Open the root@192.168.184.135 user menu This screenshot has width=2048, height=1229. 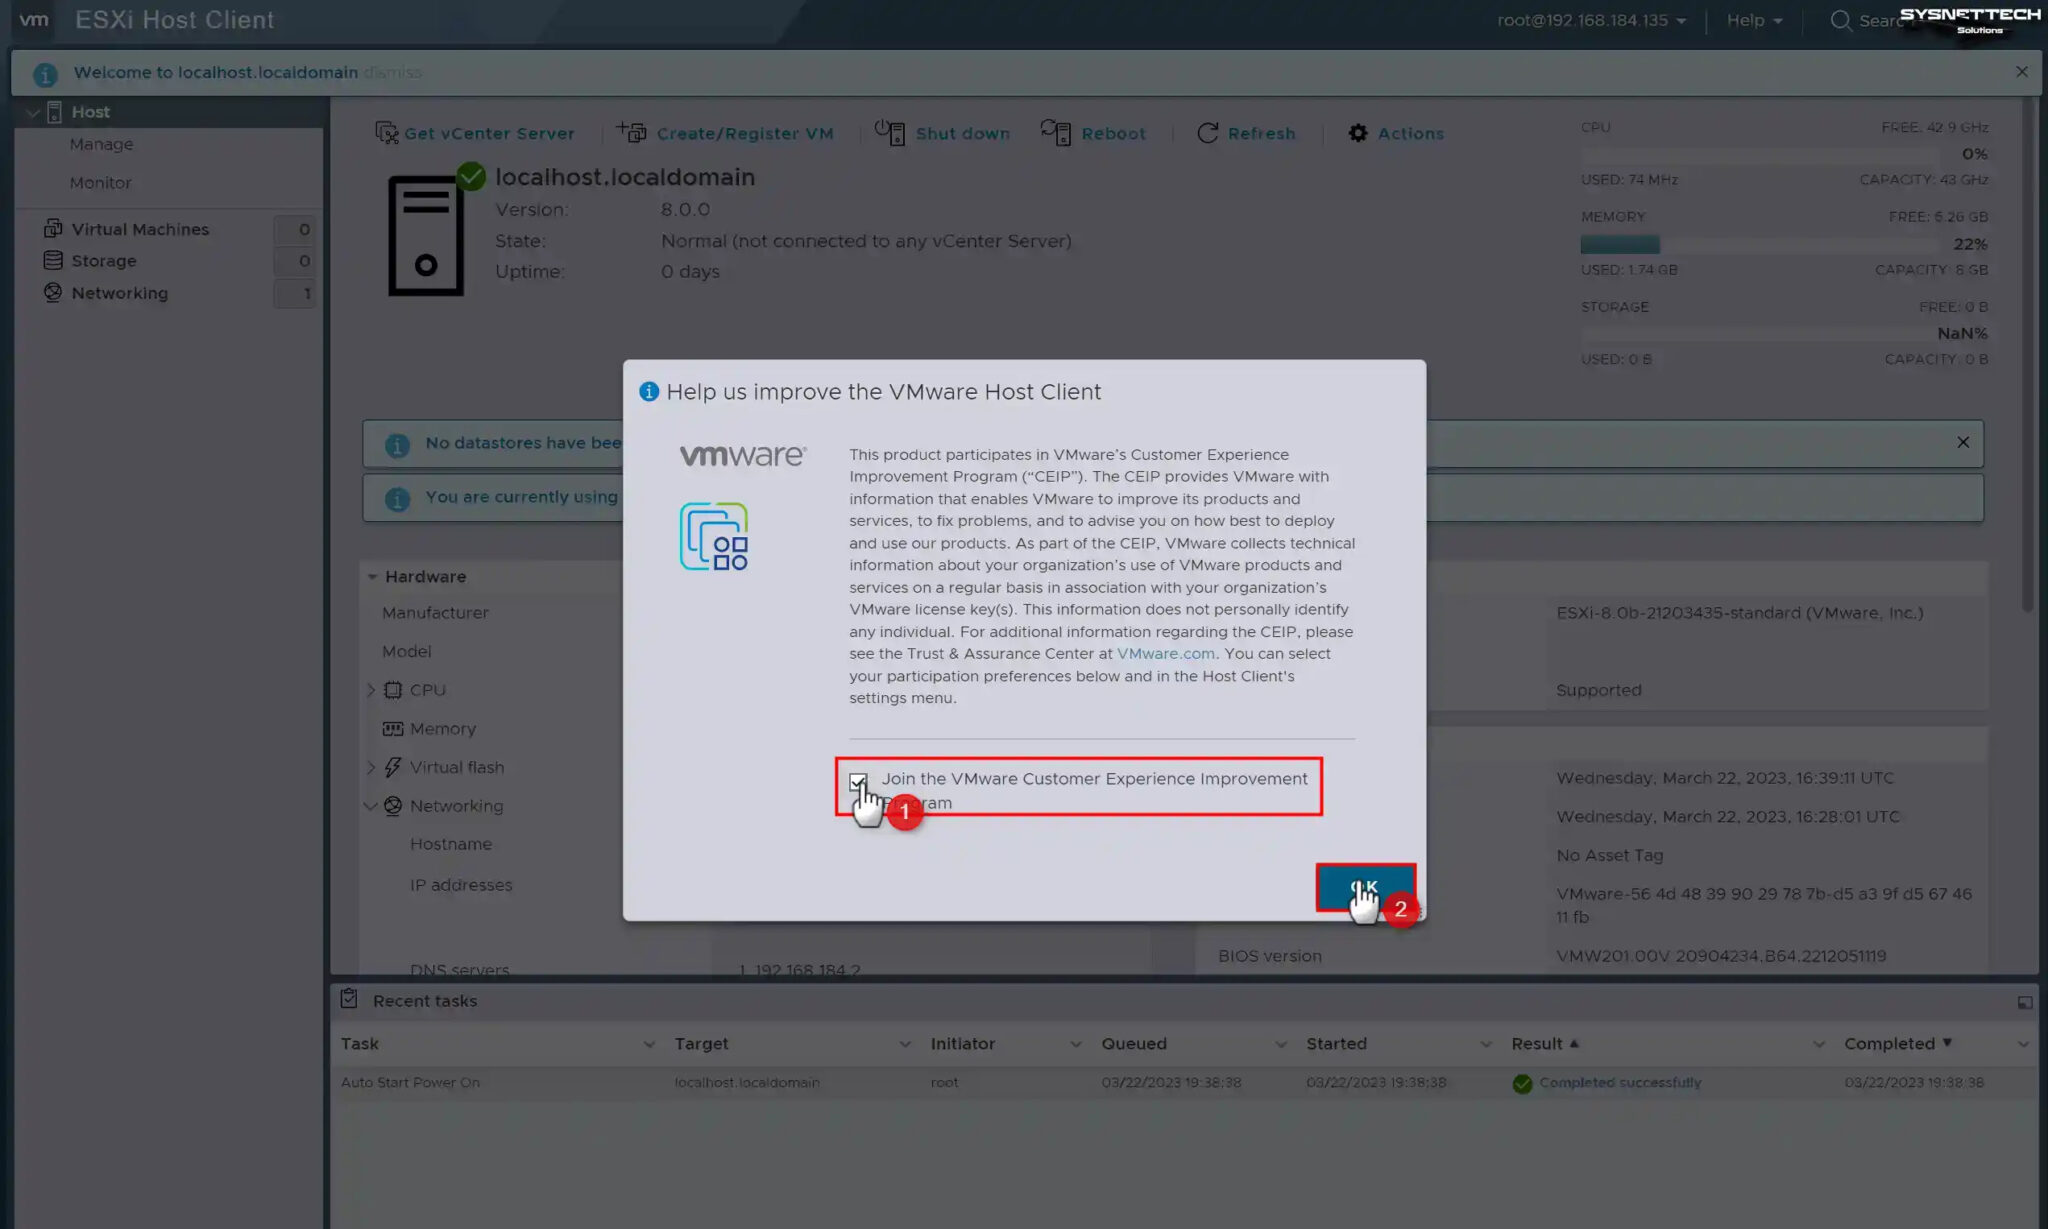pyautogui.click(x=1590, y=20)
